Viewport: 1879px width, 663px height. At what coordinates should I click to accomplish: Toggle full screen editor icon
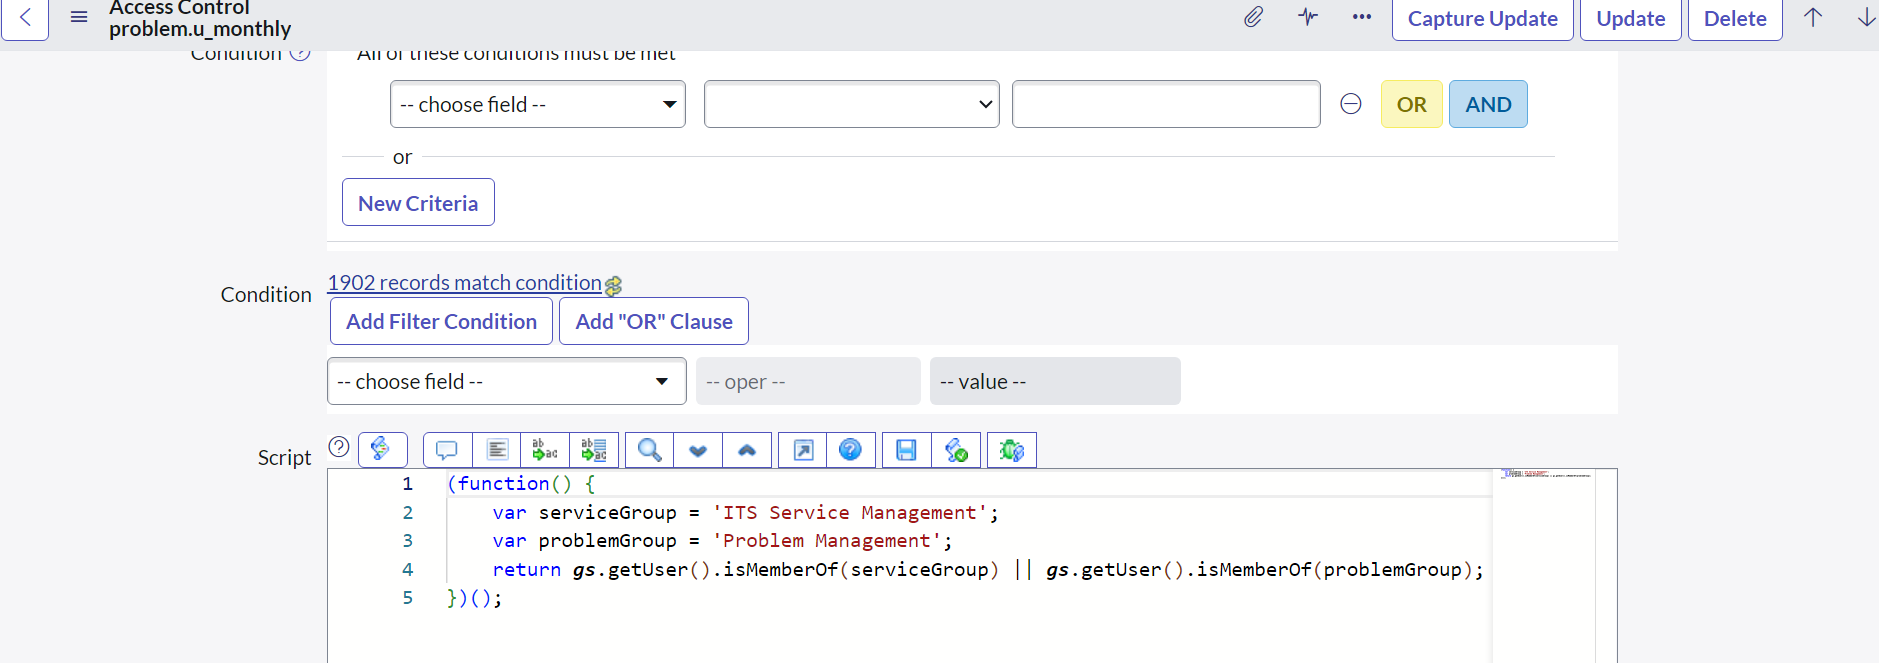[803, 450]
